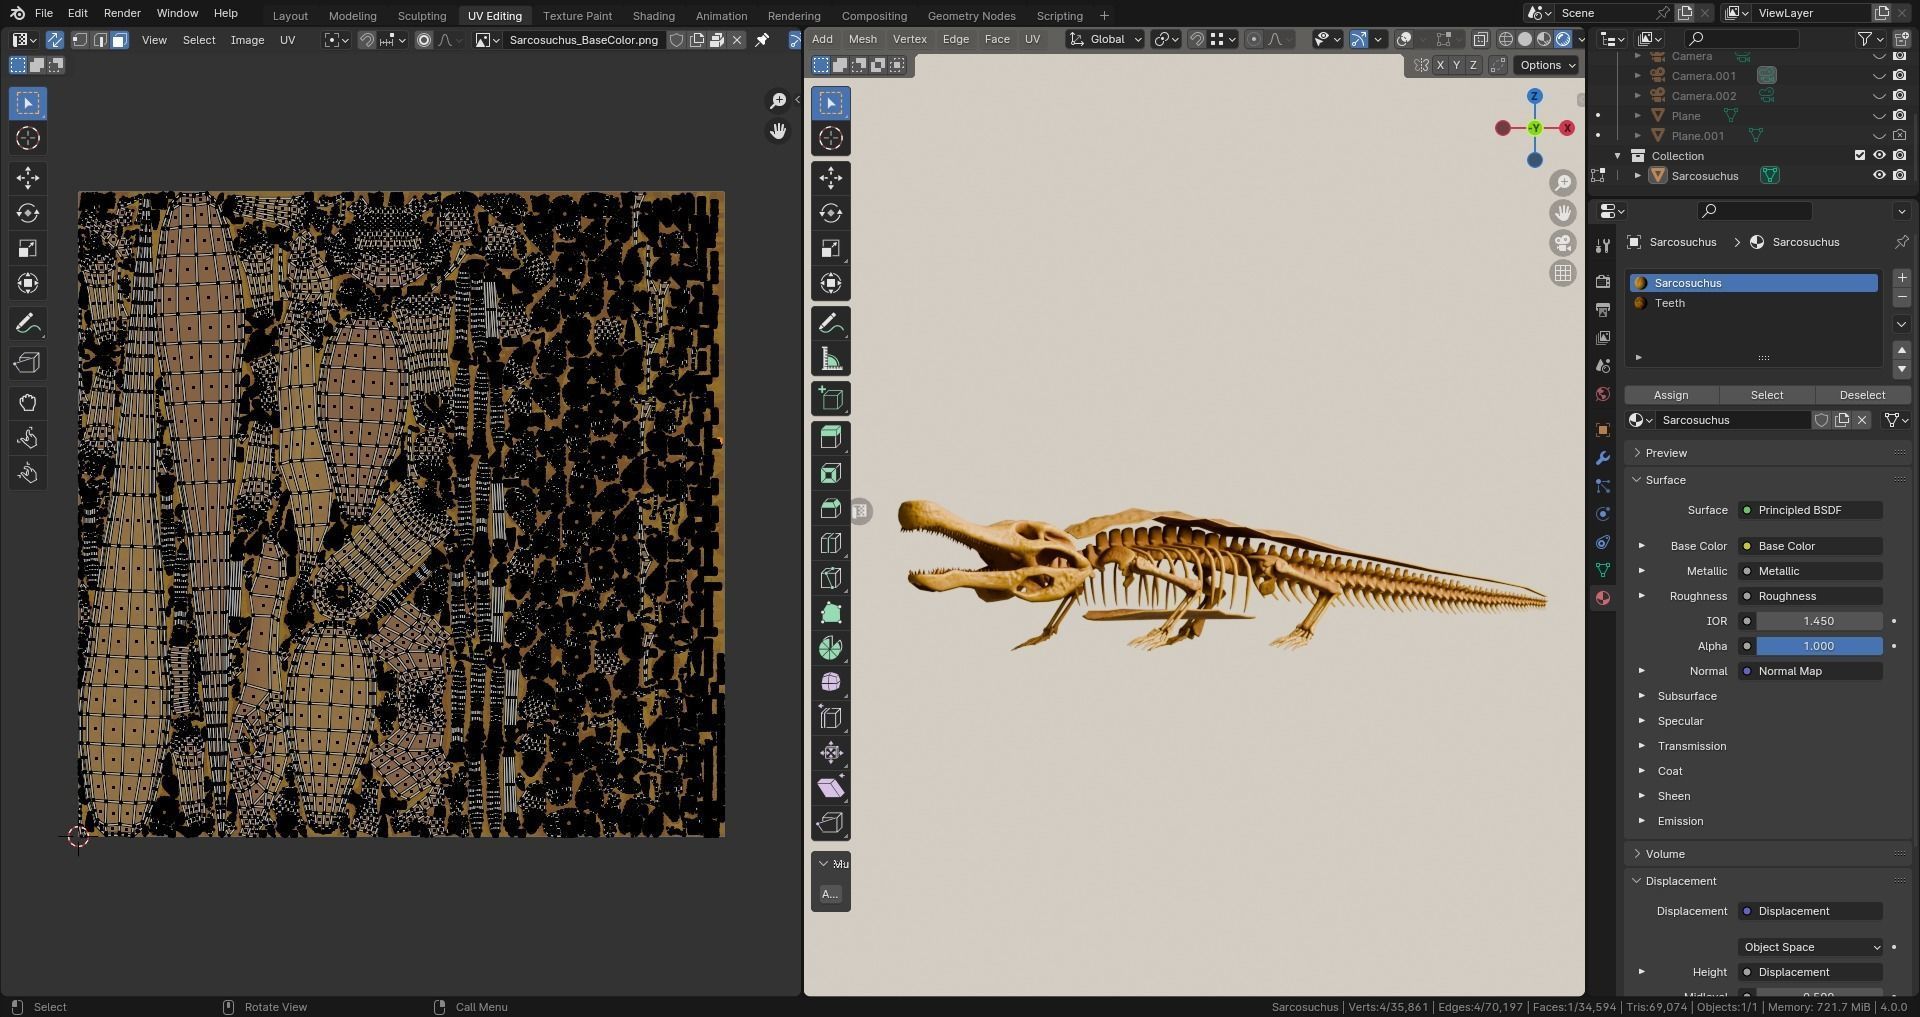Open the Render menu
The height and width of the screenshot is (1017, 1920).
tap(122, 13)
